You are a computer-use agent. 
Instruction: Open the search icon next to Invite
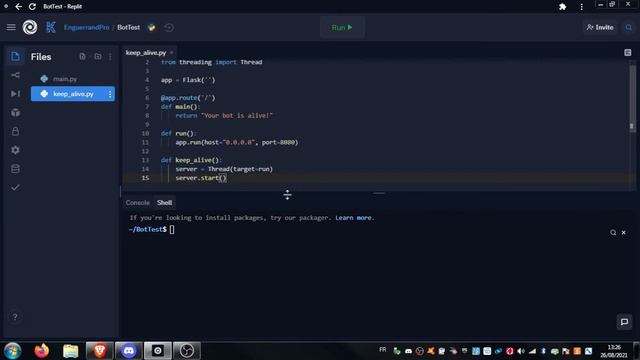pos(629,27)
